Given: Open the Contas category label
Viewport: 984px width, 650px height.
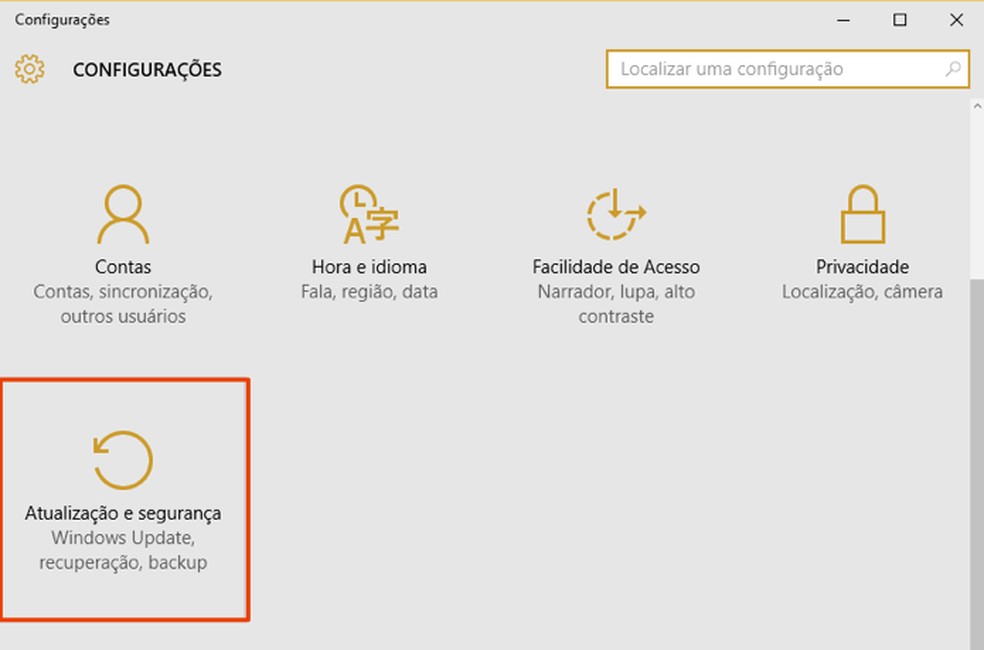Looking at the screenshot, I should click(x=124, y=267).
